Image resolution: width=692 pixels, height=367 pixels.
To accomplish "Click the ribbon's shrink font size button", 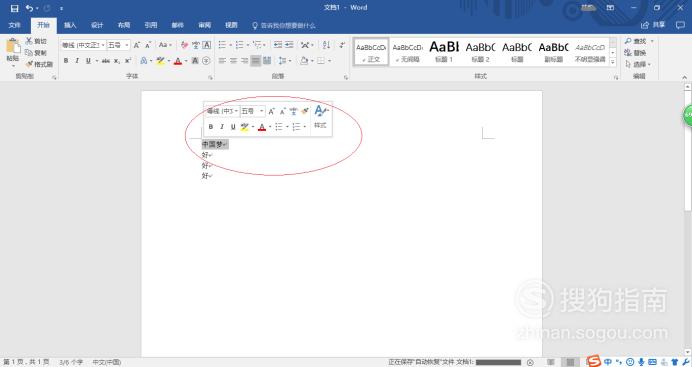I will tap(148, 45).
